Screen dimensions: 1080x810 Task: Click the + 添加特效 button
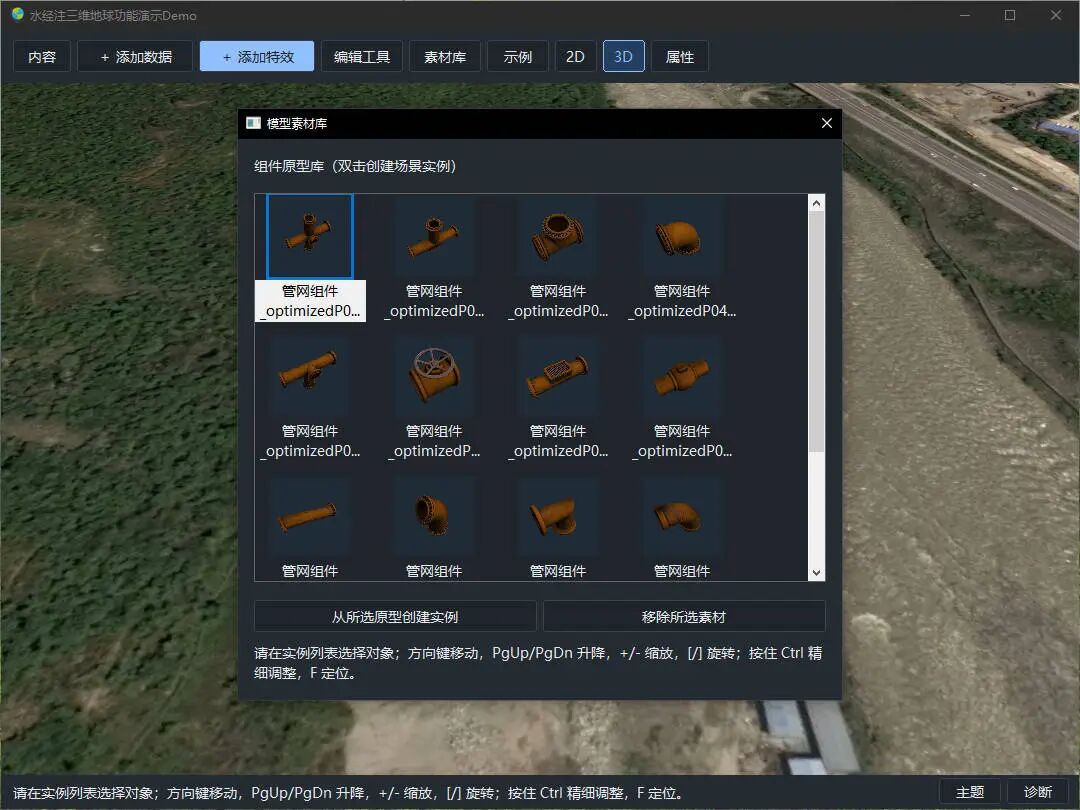pos(257,56)
